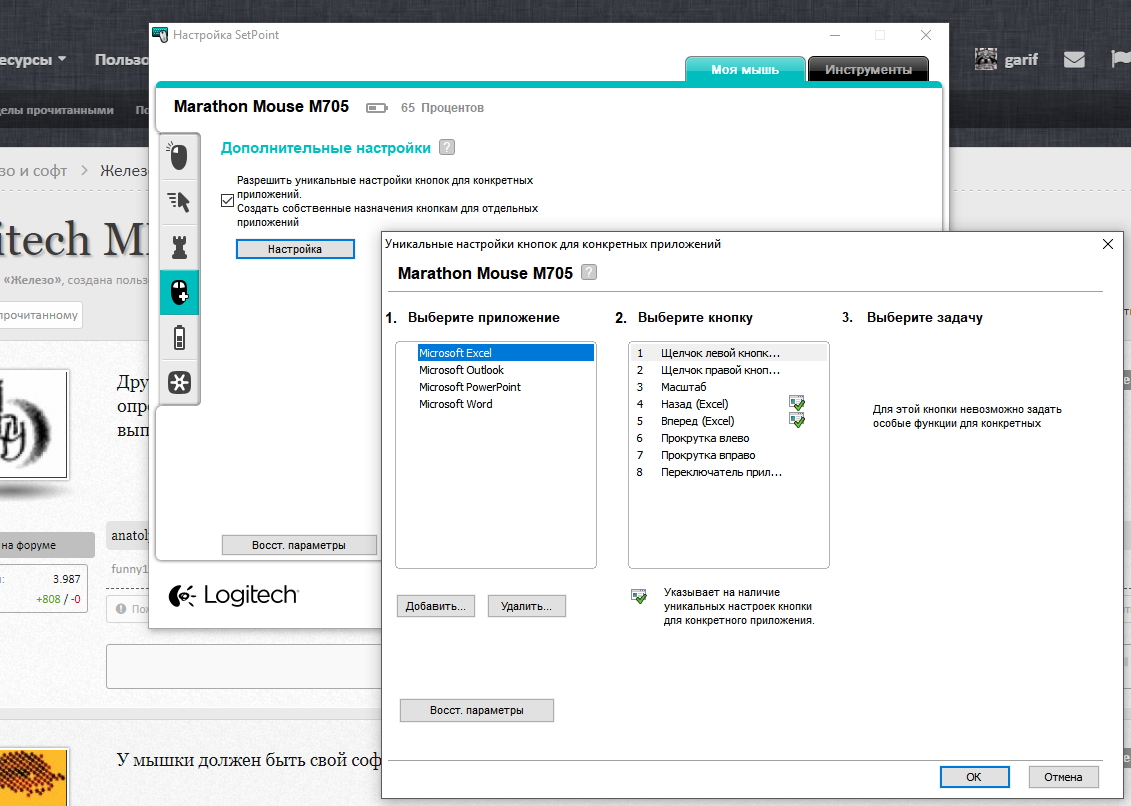Open pointer movement settings sidebar icon
The width and height of the screenshot is (1131, 806).
(x=179, y=201)
